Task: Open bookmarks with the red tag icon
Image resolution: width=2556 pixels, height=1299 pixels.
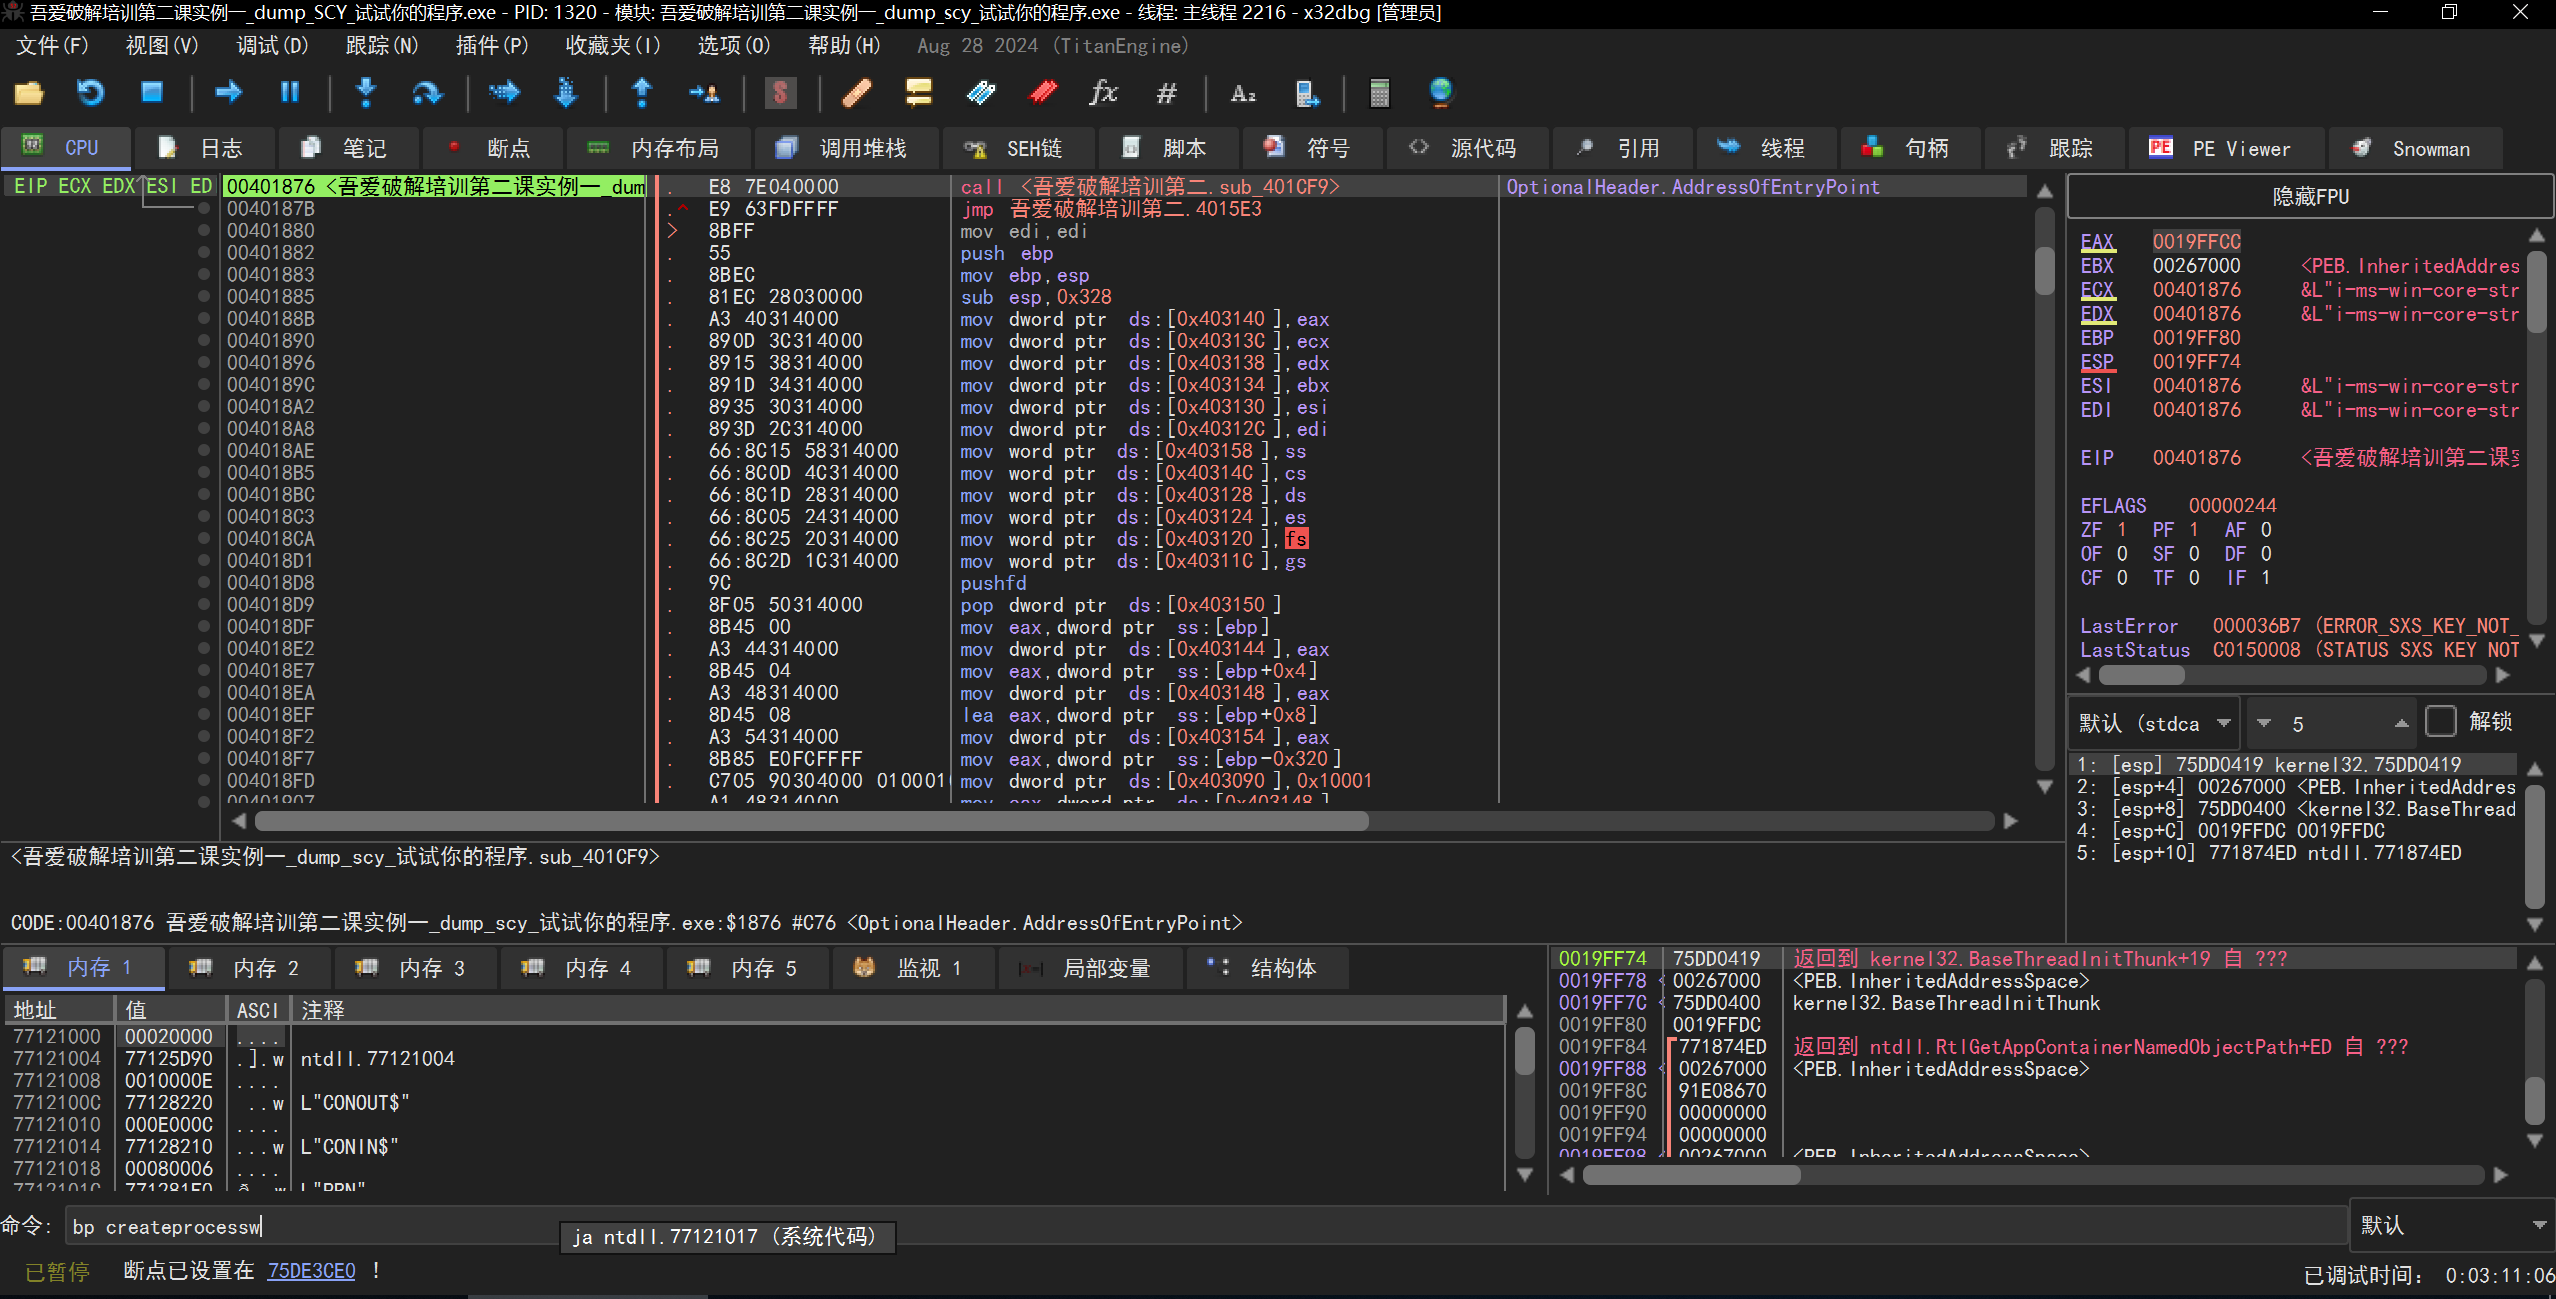Action: (1043, 93)
